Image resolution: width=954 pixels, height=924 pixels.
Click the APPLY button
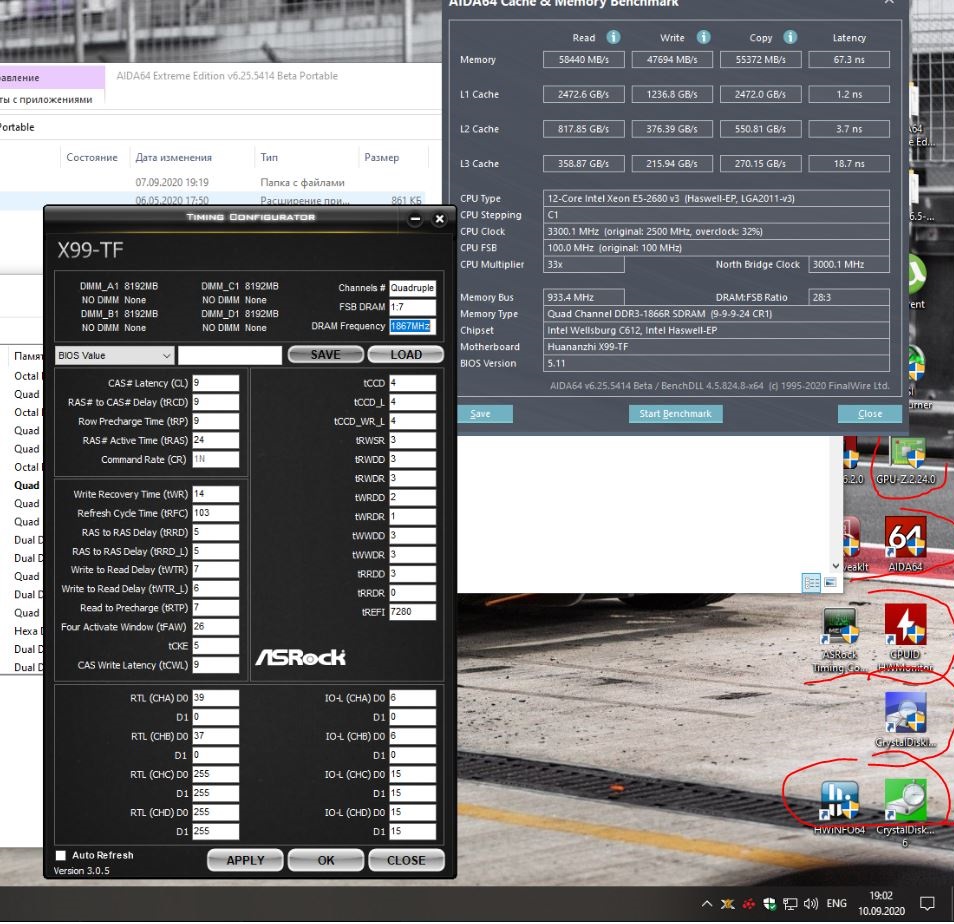(245, 861)
